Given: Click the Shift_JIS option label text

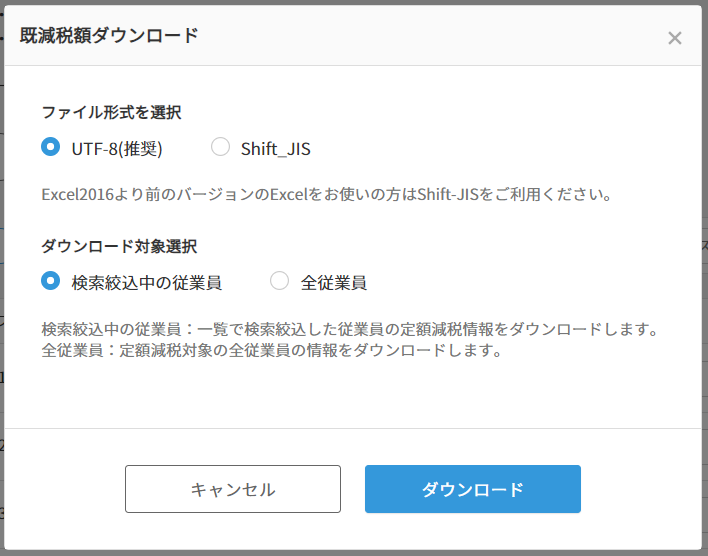Looking at the screenshot, I should [x=275, y=149].
